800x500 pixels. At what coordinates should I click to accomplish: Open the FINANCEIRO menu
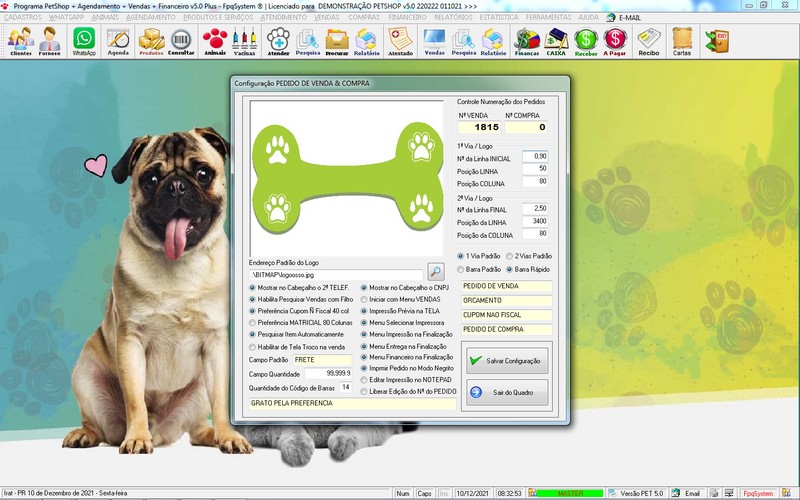coord(407,17)
